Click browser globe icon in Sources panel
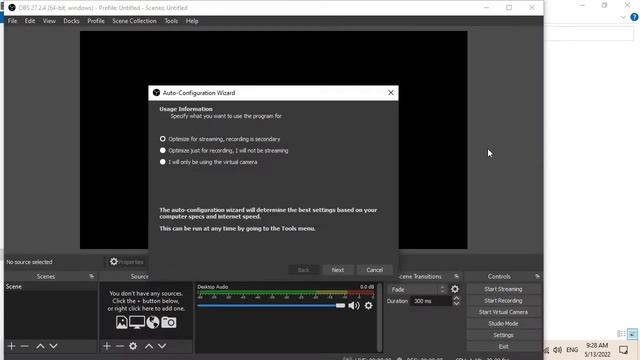The width and height of the screenshot is (640, 360). (x=153, y=322)
